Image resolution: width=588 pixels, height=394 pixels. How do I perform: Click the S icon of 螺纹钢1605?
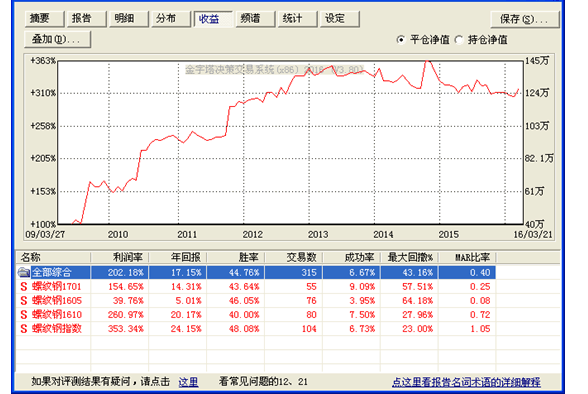(24, 301)
